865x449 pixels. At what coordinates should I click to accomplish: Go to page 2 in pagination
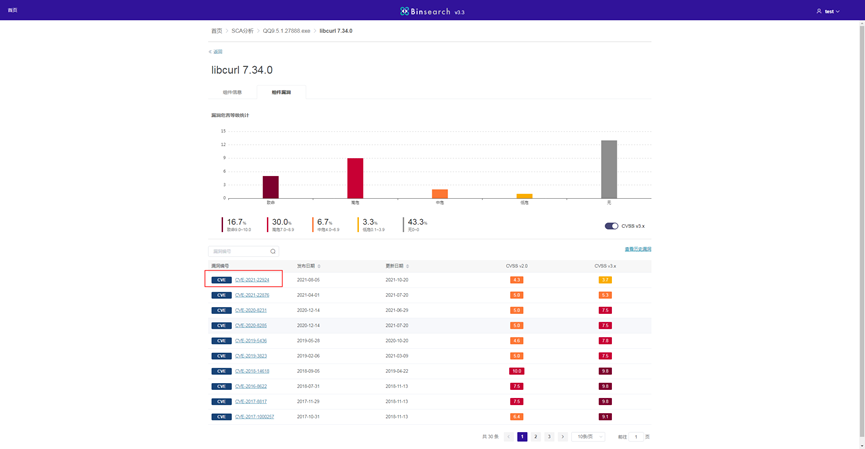[x=536, y=437]
